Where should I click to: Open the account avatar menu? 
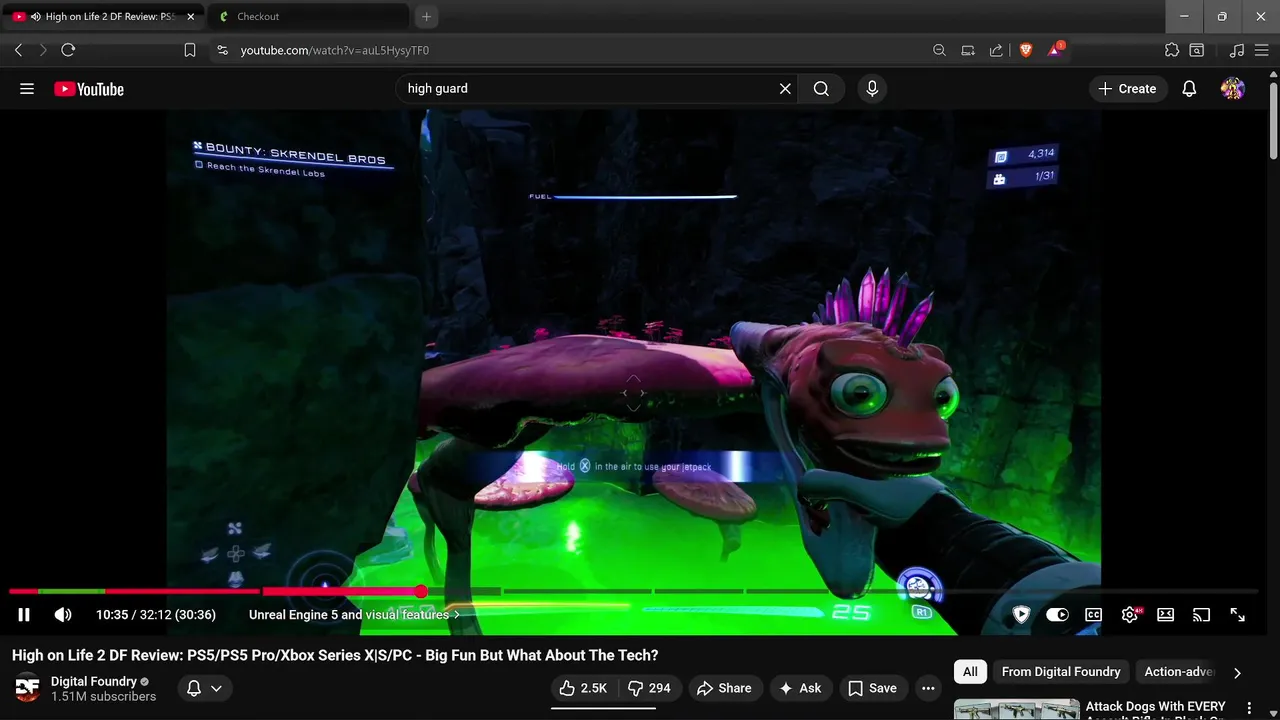click(1233, 89)
